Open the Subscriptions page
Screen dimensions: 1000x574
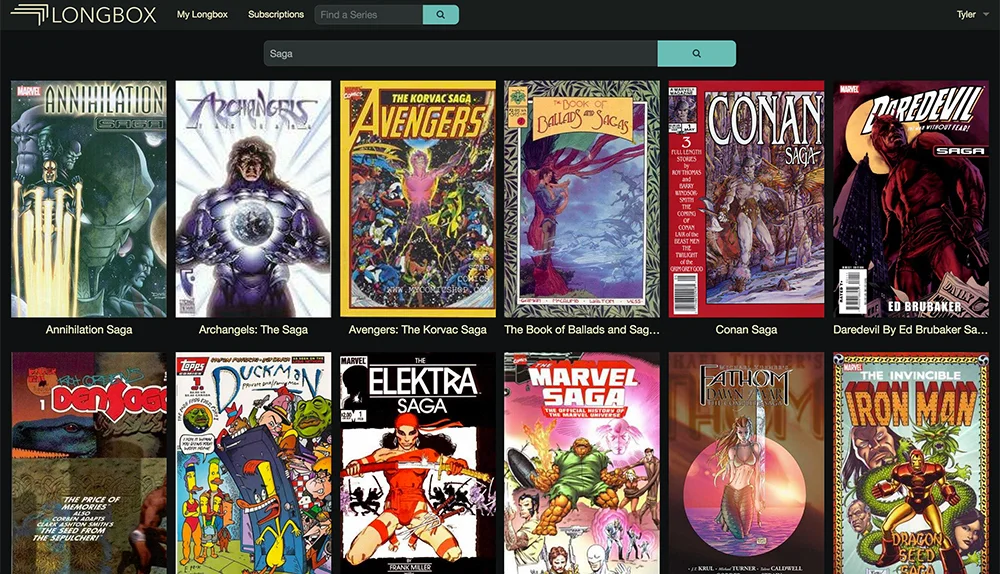(x=276, y=14)
